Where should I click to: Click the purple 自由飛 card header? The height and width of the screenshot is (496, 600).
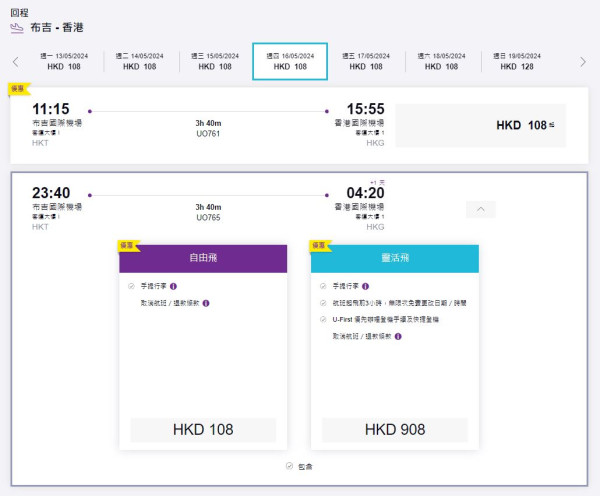coord(203,258)
